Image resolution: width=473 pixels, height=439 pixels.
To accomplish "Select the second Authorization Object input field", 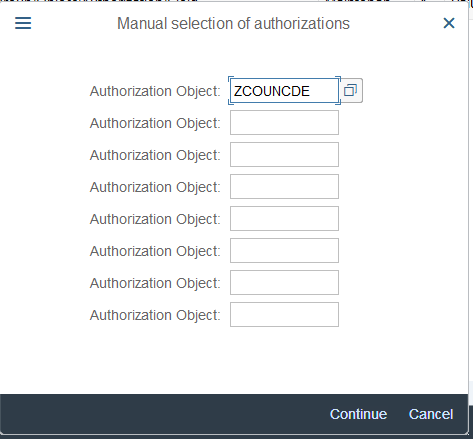I will point(284,123).
